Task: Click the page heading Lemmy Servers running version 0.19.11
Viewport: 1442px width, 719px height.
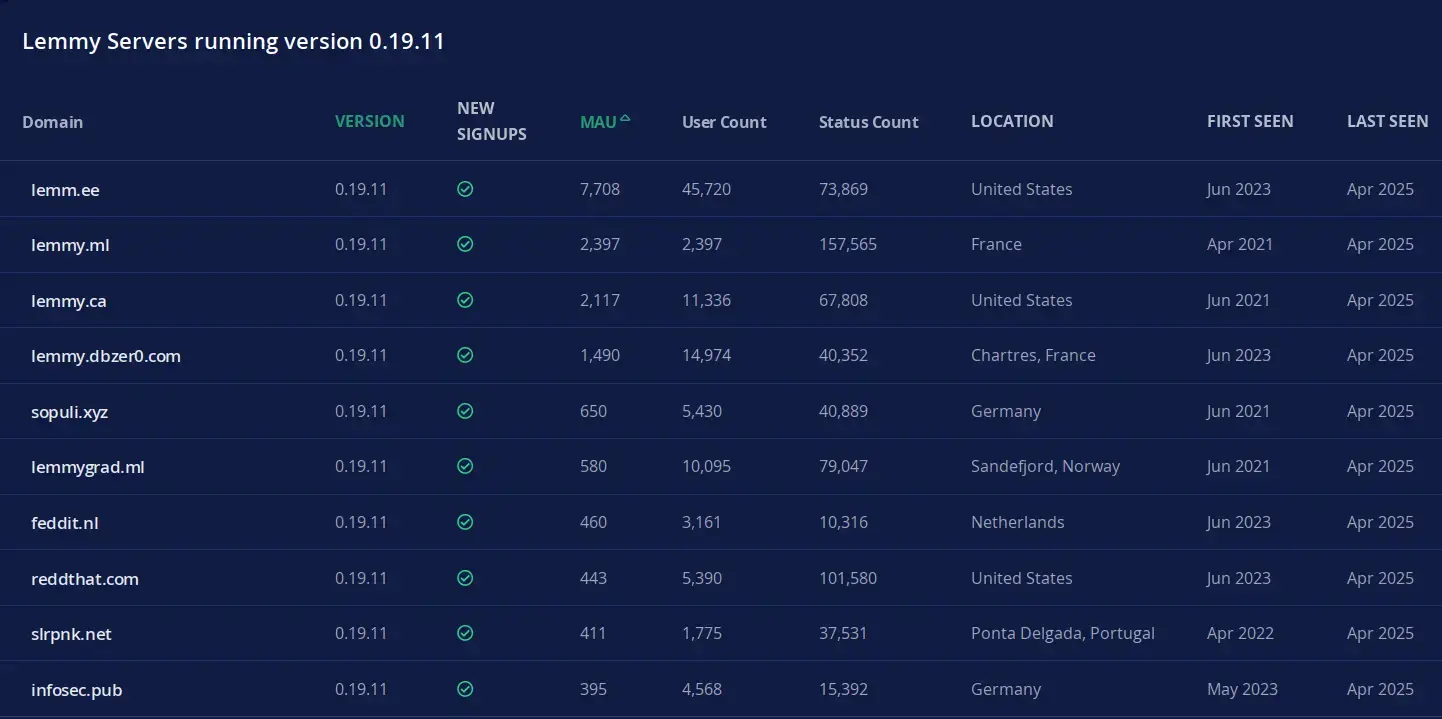Action: coord(233,41)
